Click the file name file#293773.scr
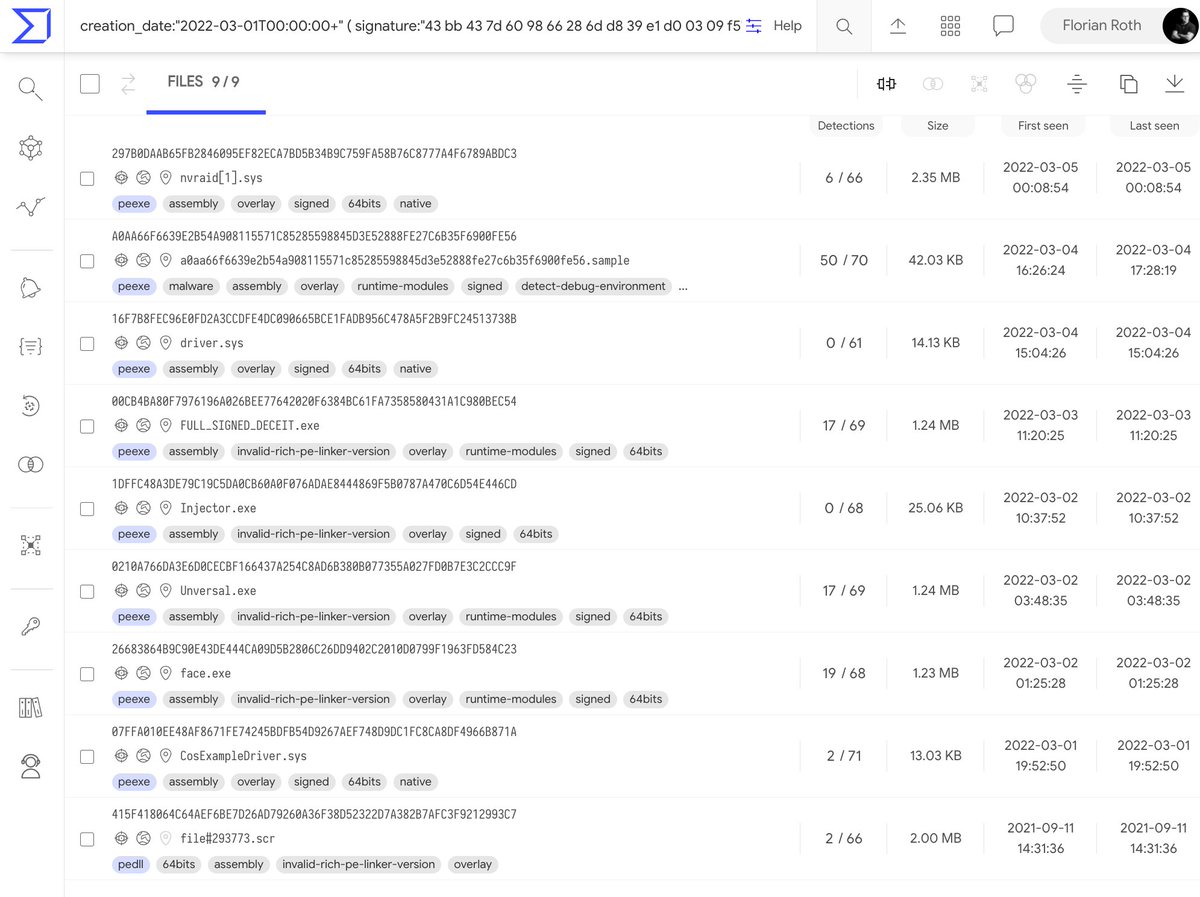 point(227,838)
